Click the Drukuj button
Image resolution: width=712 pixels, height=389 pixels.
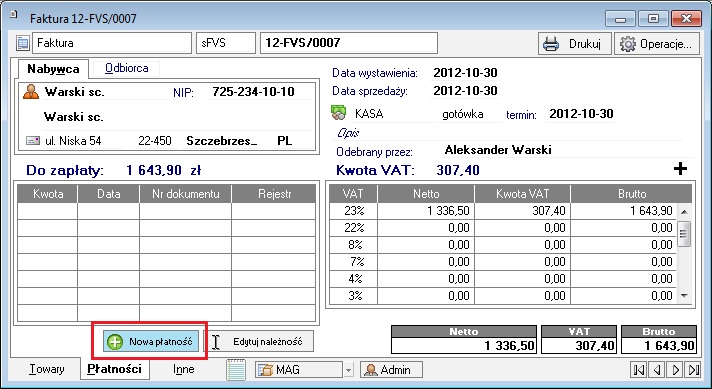coord(575,44)
